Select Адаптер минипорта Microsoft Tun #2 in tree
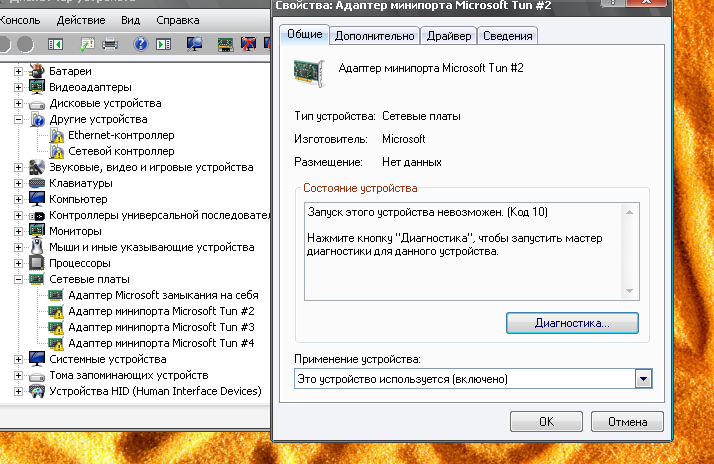 [161, 311]
